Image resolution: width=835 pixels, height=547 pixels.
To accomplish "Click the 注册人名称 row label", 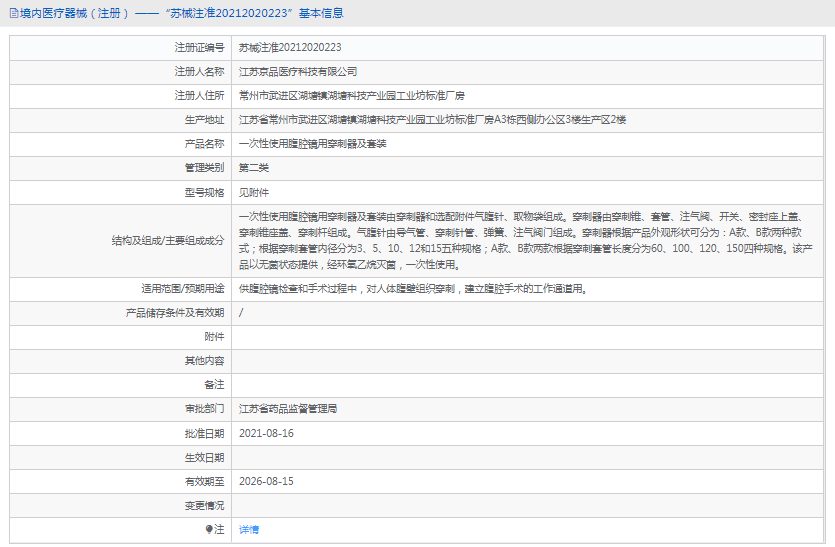I will click(200, 71).
